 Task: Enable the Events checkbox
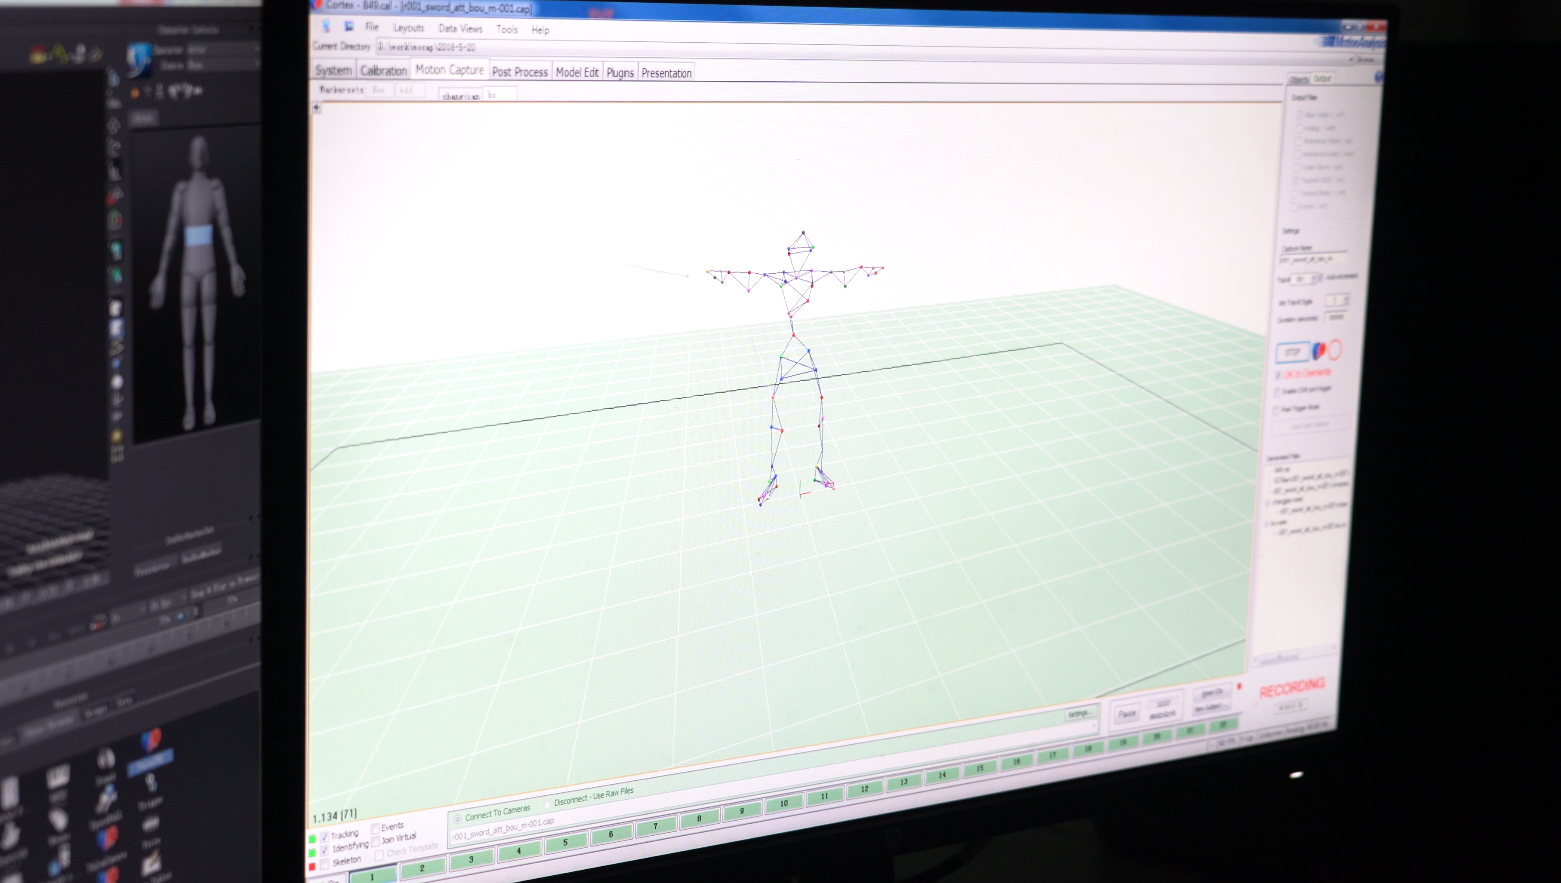[375, 828]
